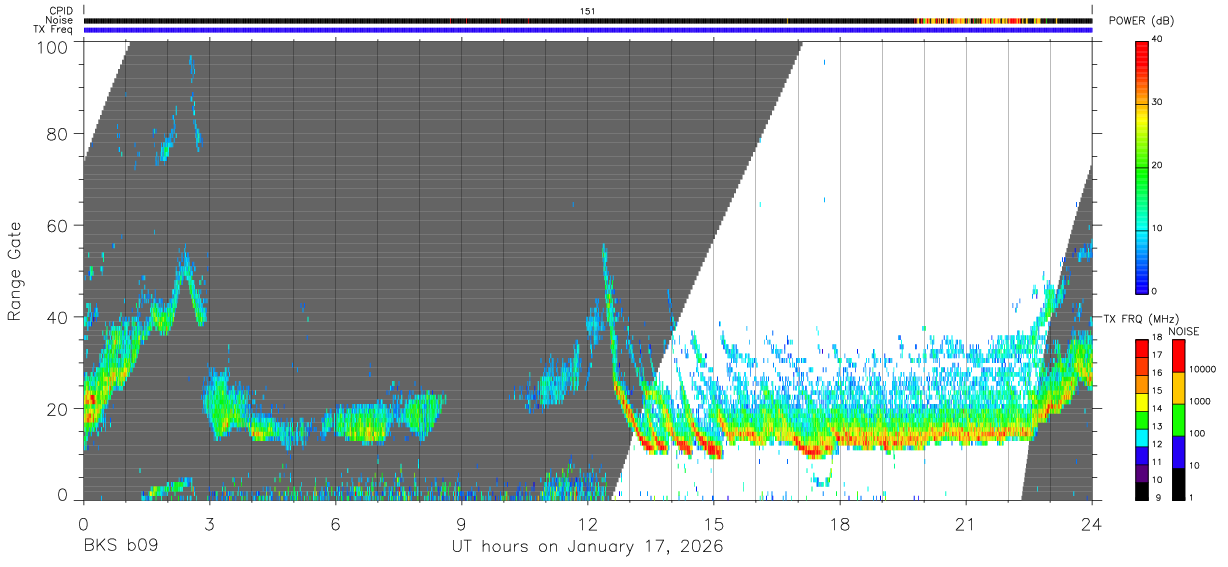Click the 10000 noise scale label
The height and width of the screenshot is (567, 1228).
tap(1201, 369)
